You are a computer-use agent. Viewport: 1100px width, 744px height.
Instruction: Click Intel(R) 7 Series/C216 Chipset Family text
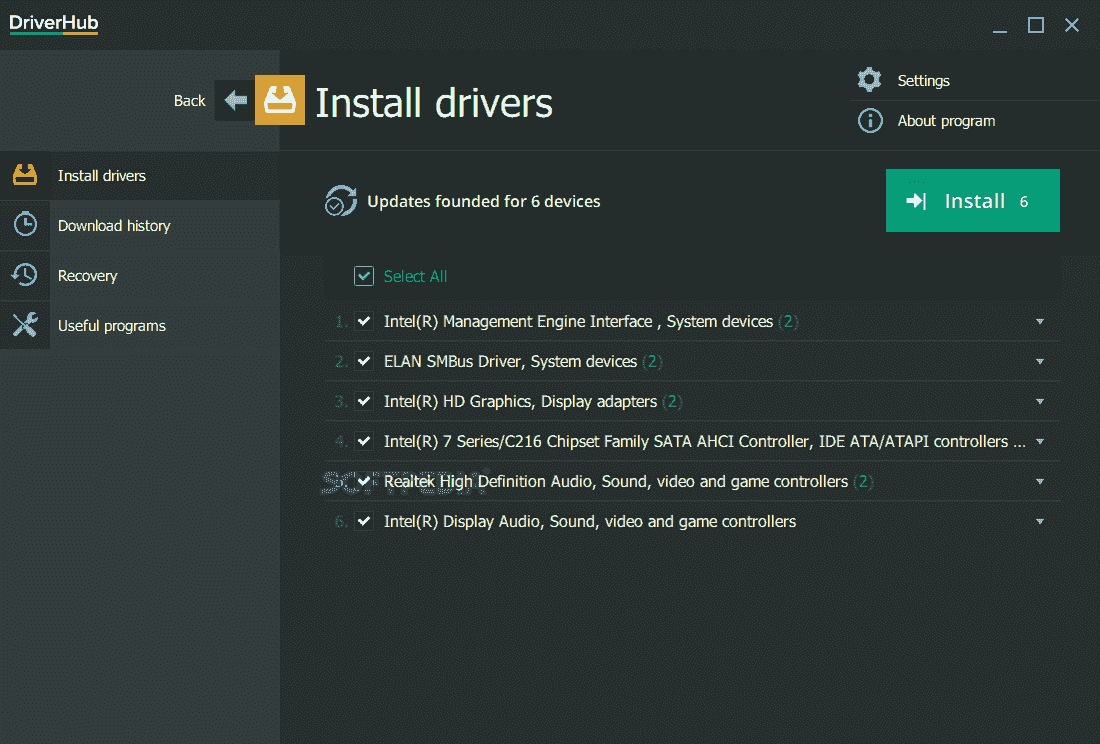tap(704, 441)
